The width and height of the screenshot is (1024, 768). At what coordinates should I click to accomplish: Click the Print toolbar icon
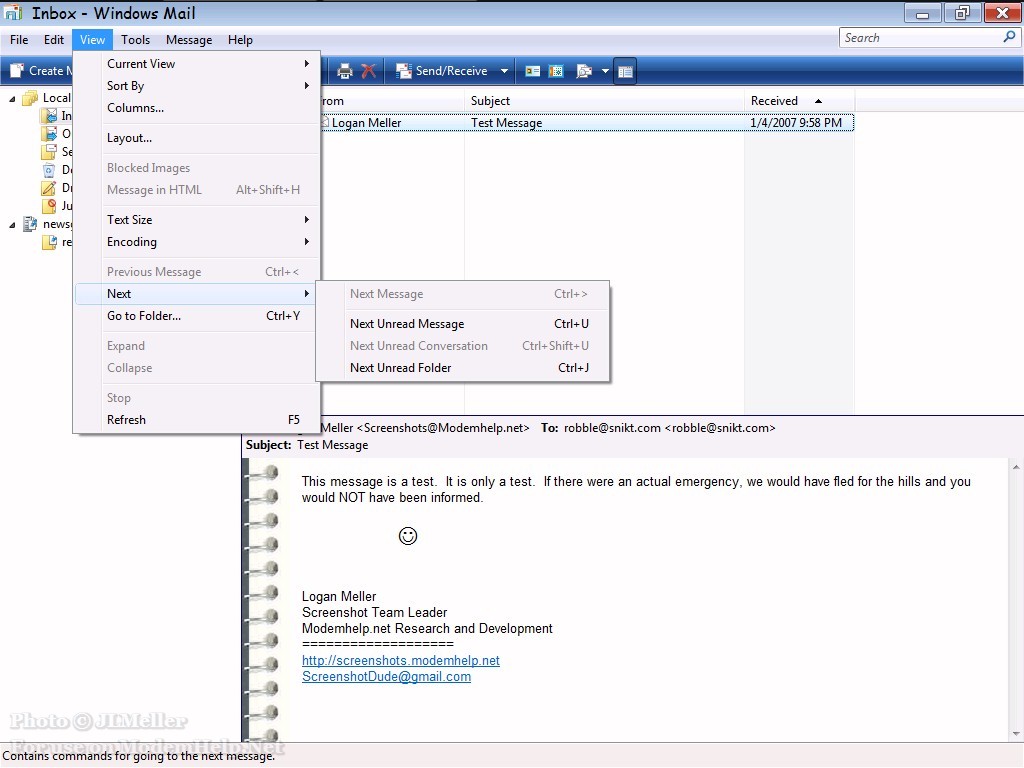344,71
